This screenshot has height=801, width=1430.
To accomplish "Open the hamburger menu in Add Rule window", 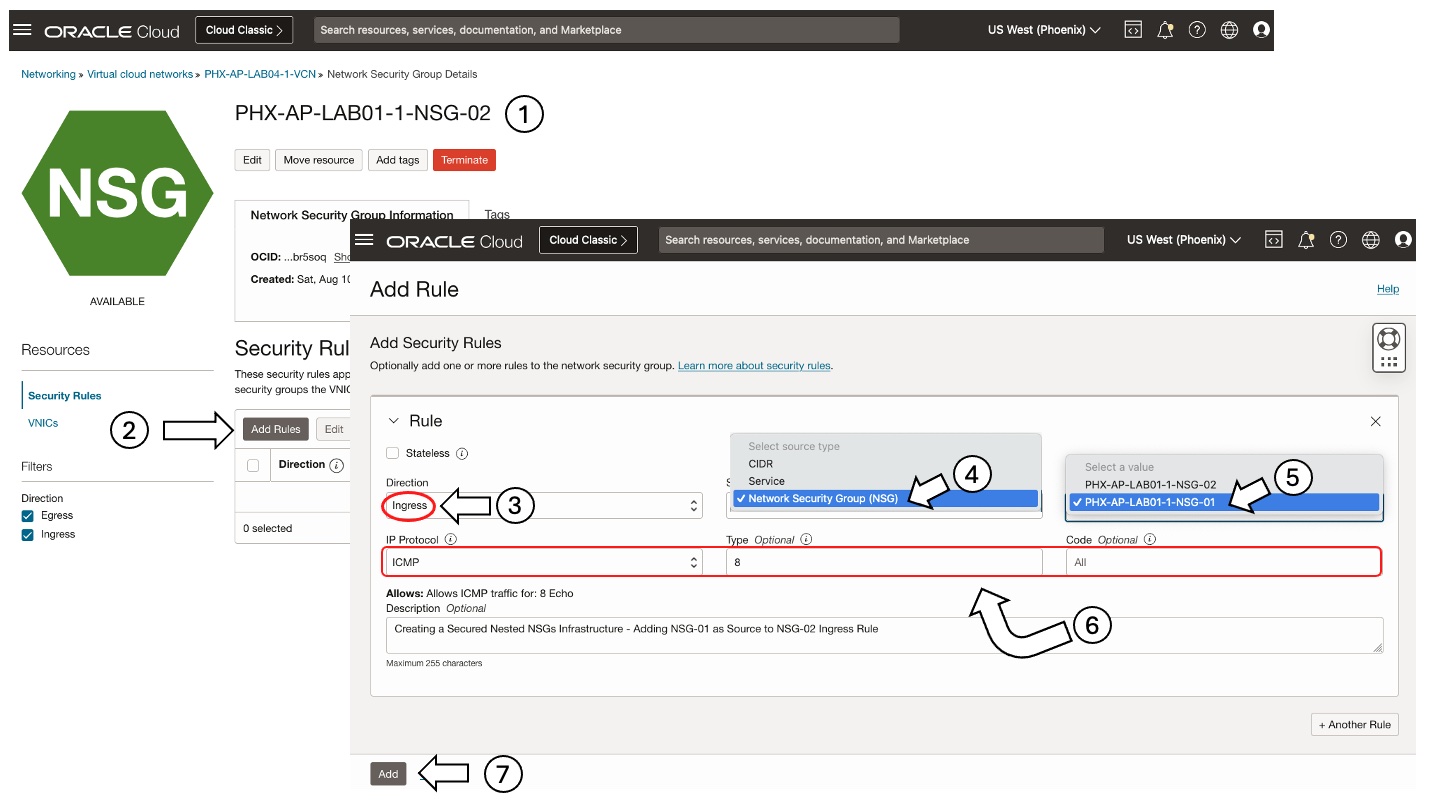I will [x=364, y=240].
